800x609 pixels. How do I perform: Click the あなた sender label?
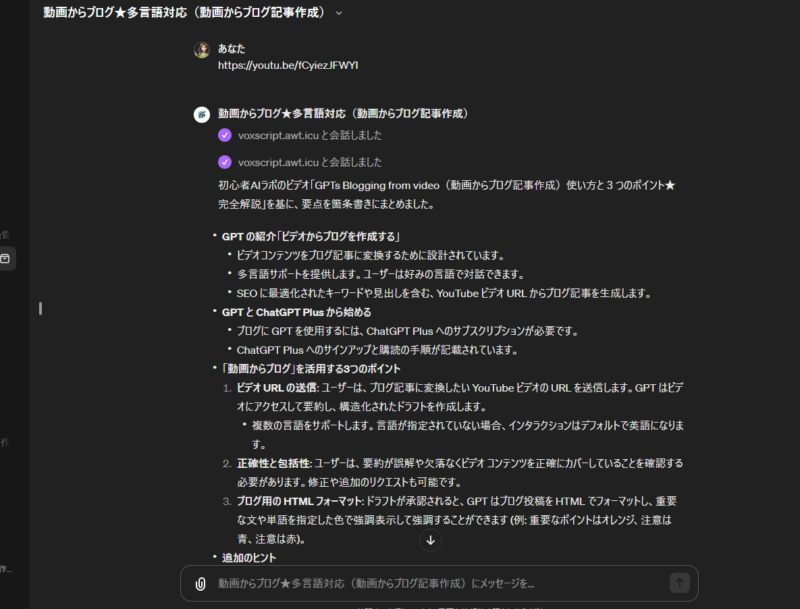point(232,48)
